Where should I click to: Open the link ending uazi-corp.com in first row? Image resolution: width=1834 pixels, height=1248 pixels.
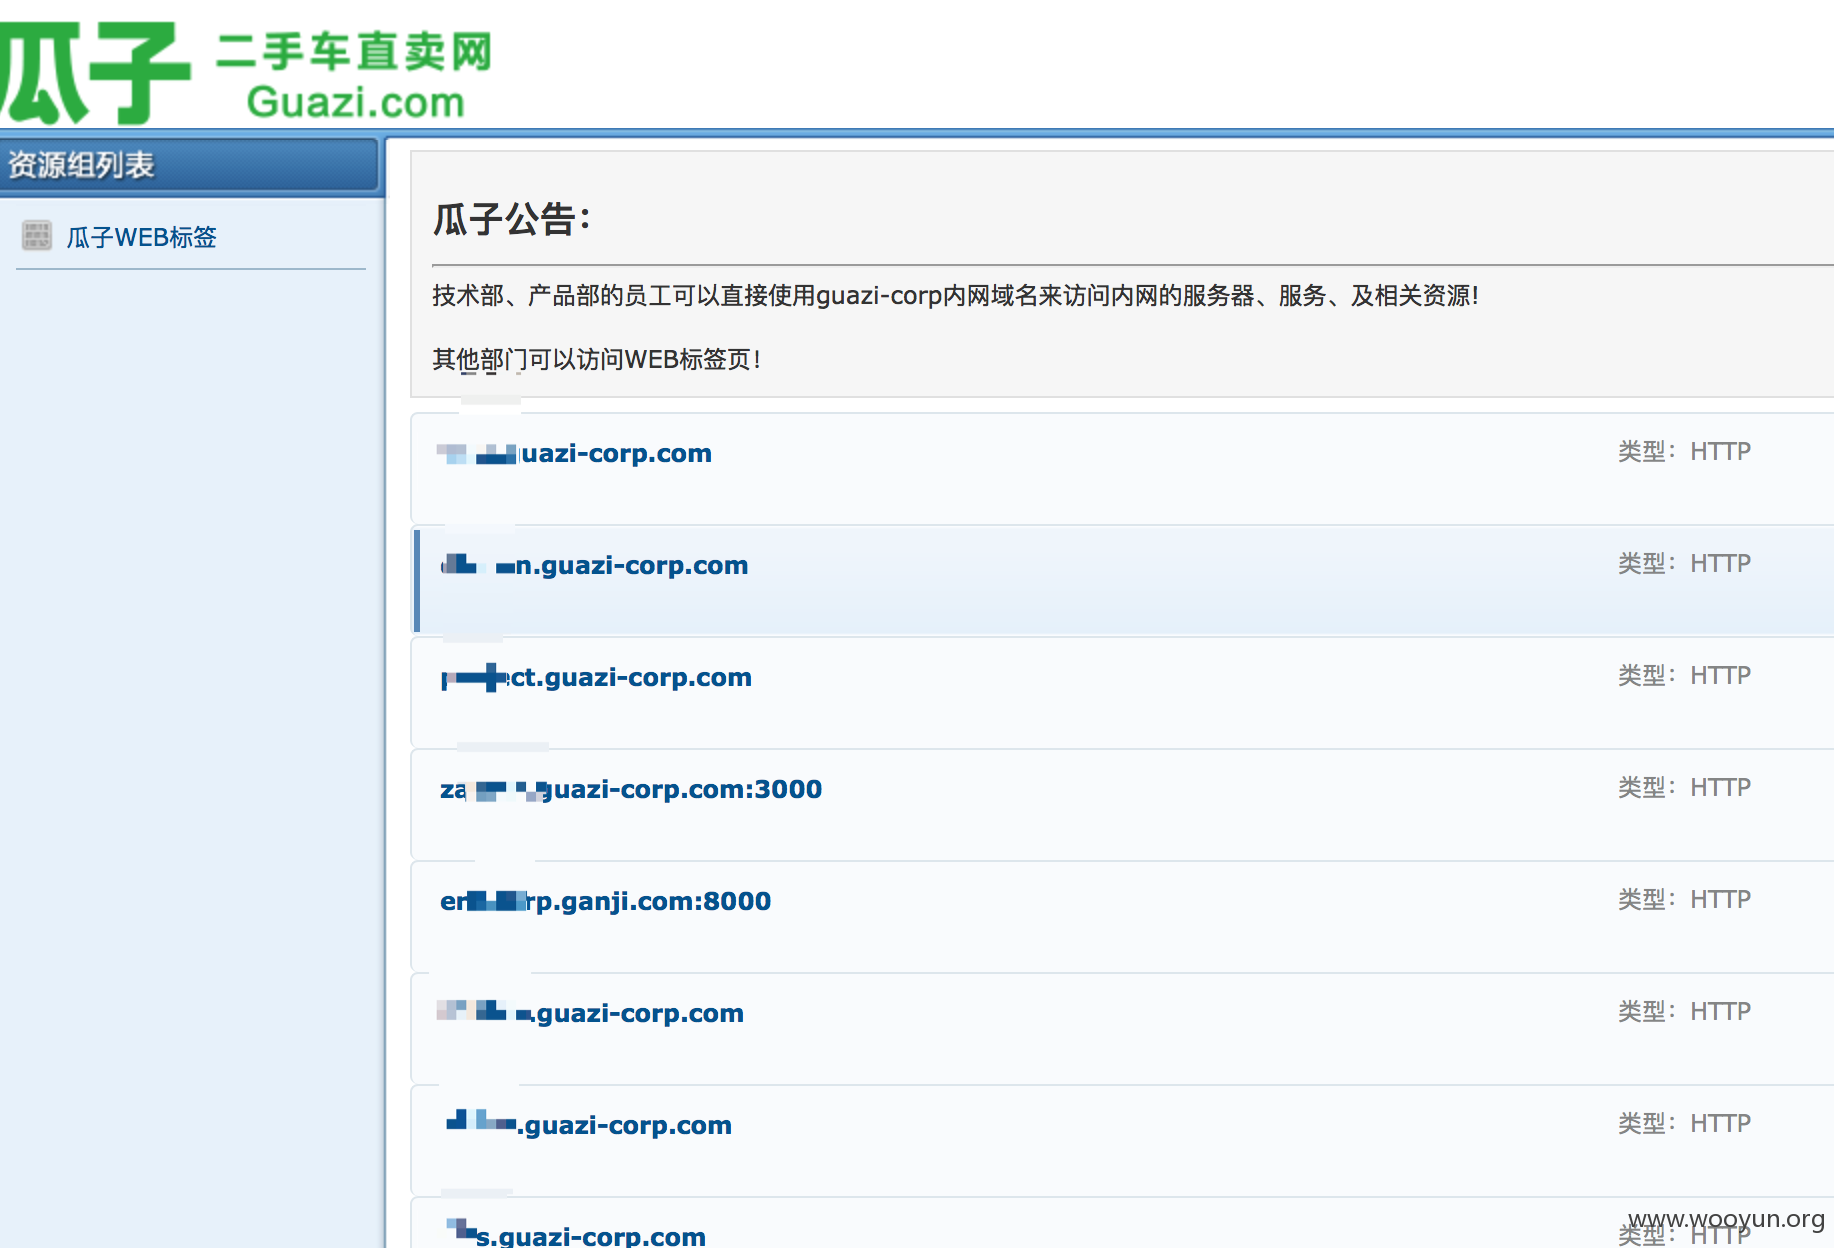click(x=574, y=454)
